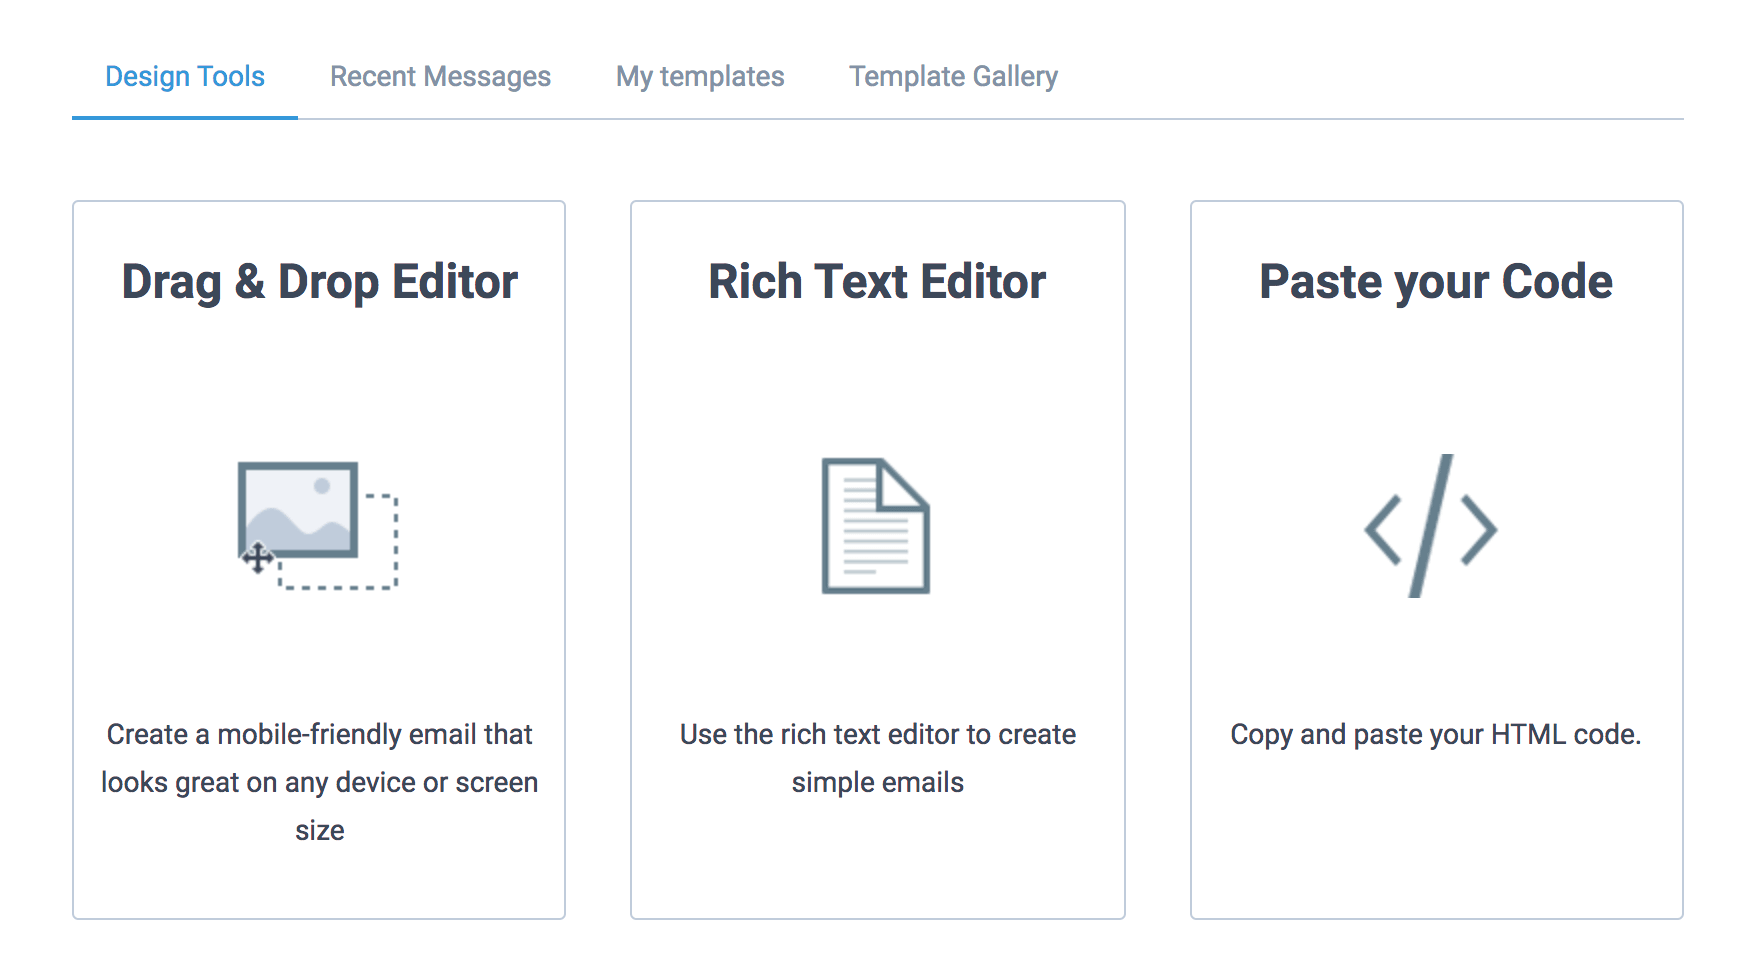Switch to the Recent Messages tab
The width and height of the screenshot is (1742, 964).
pyautogui.click(x=440, y=77)
